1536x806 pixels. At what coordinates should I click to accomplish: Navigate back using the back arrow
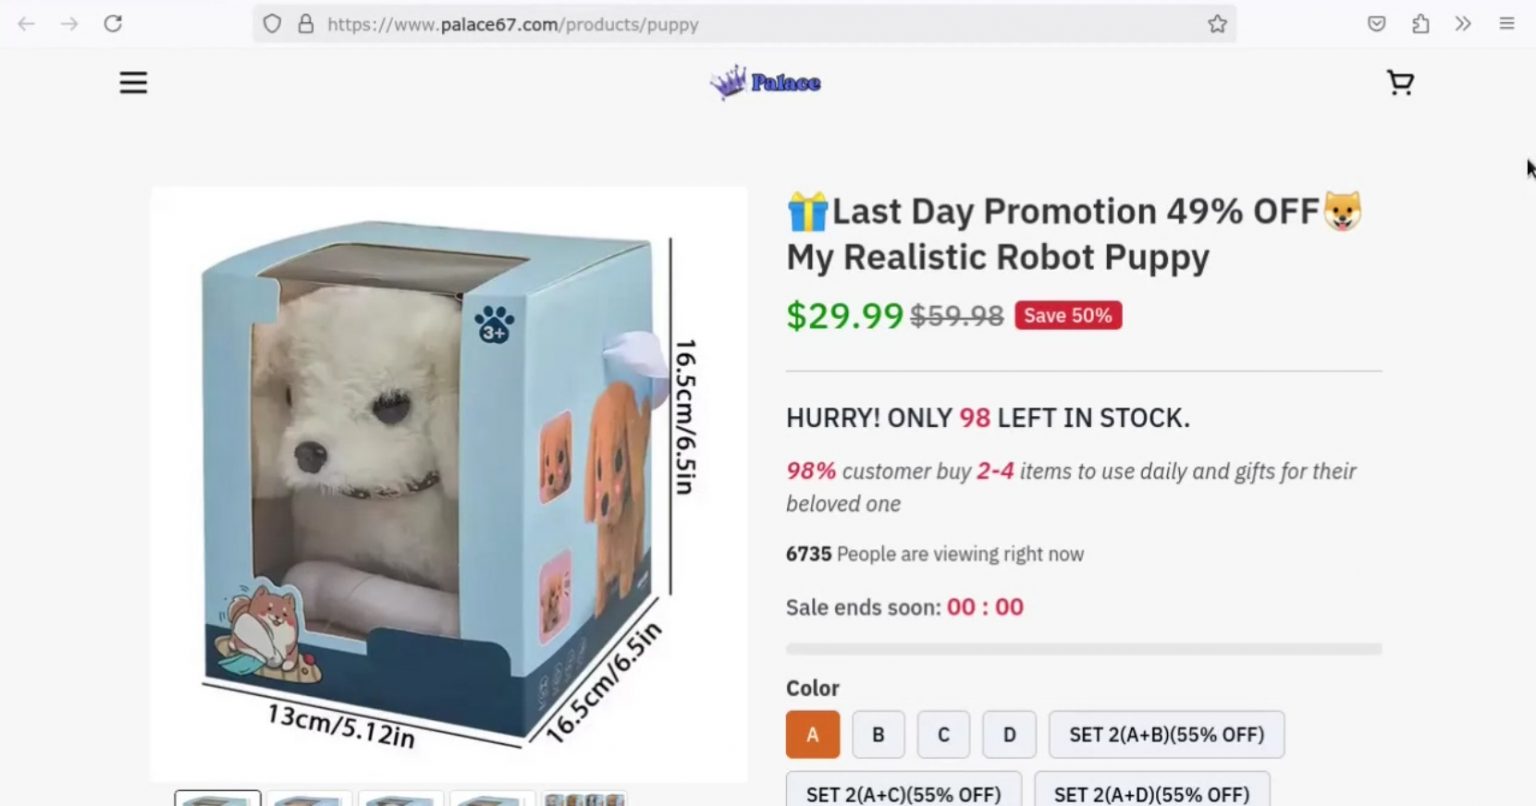[x=24, y=23]
